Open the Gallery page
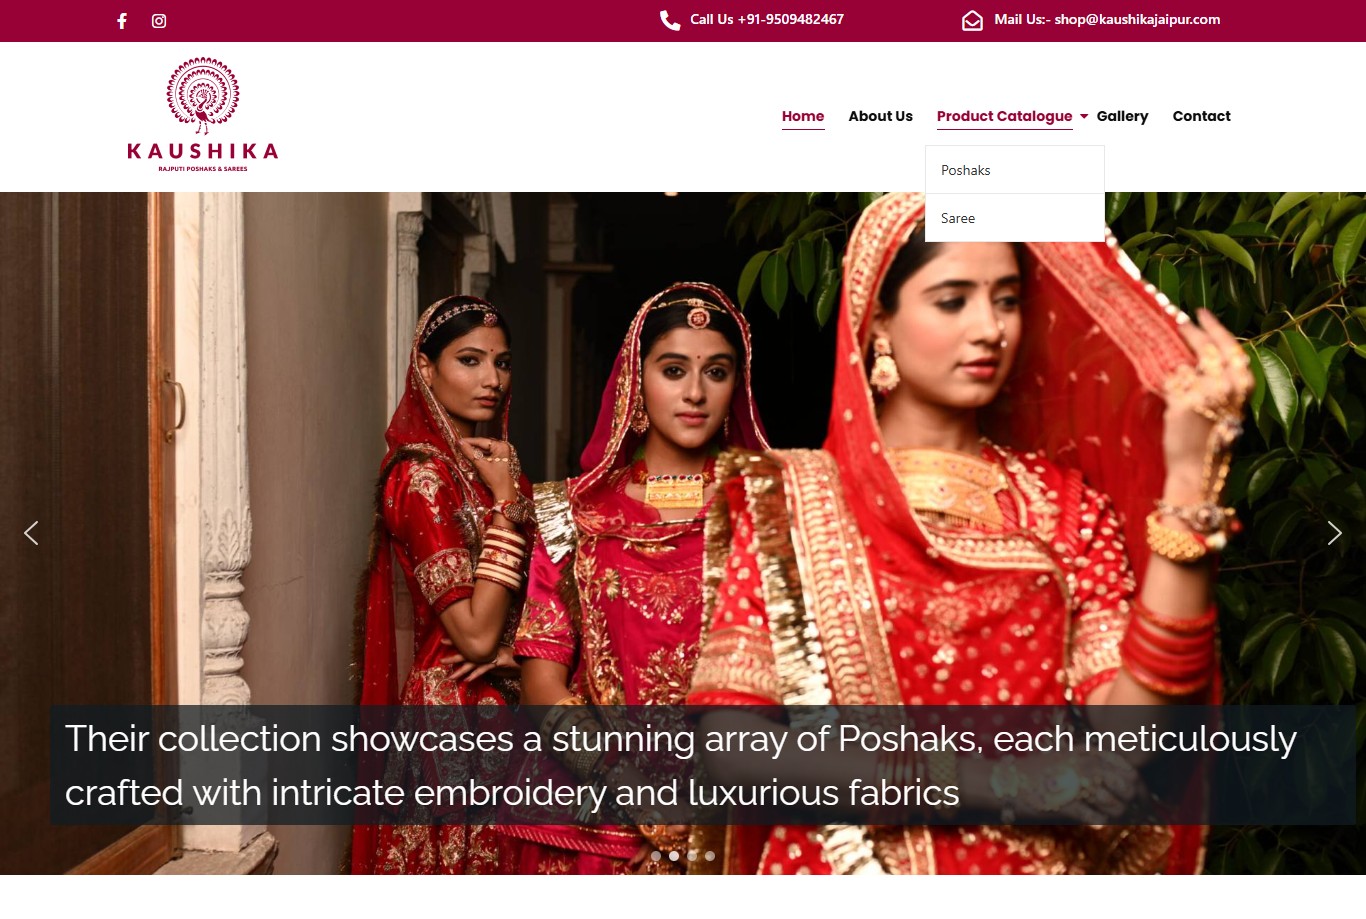This screenshot has width=1366, height=919. coord(1122,116)
